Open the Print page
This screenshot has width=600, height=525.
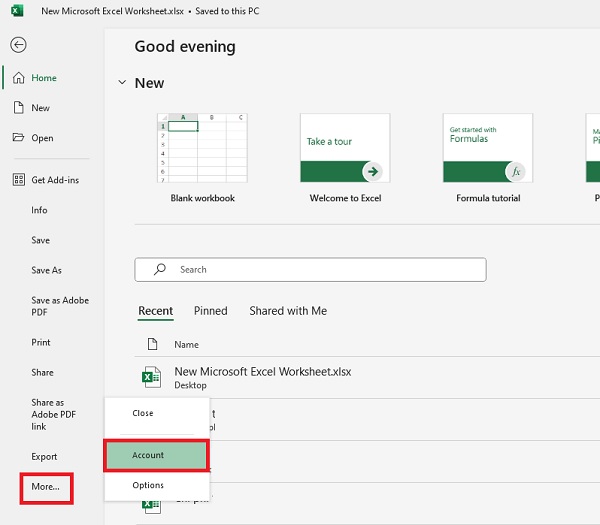(x=41, y=342)
